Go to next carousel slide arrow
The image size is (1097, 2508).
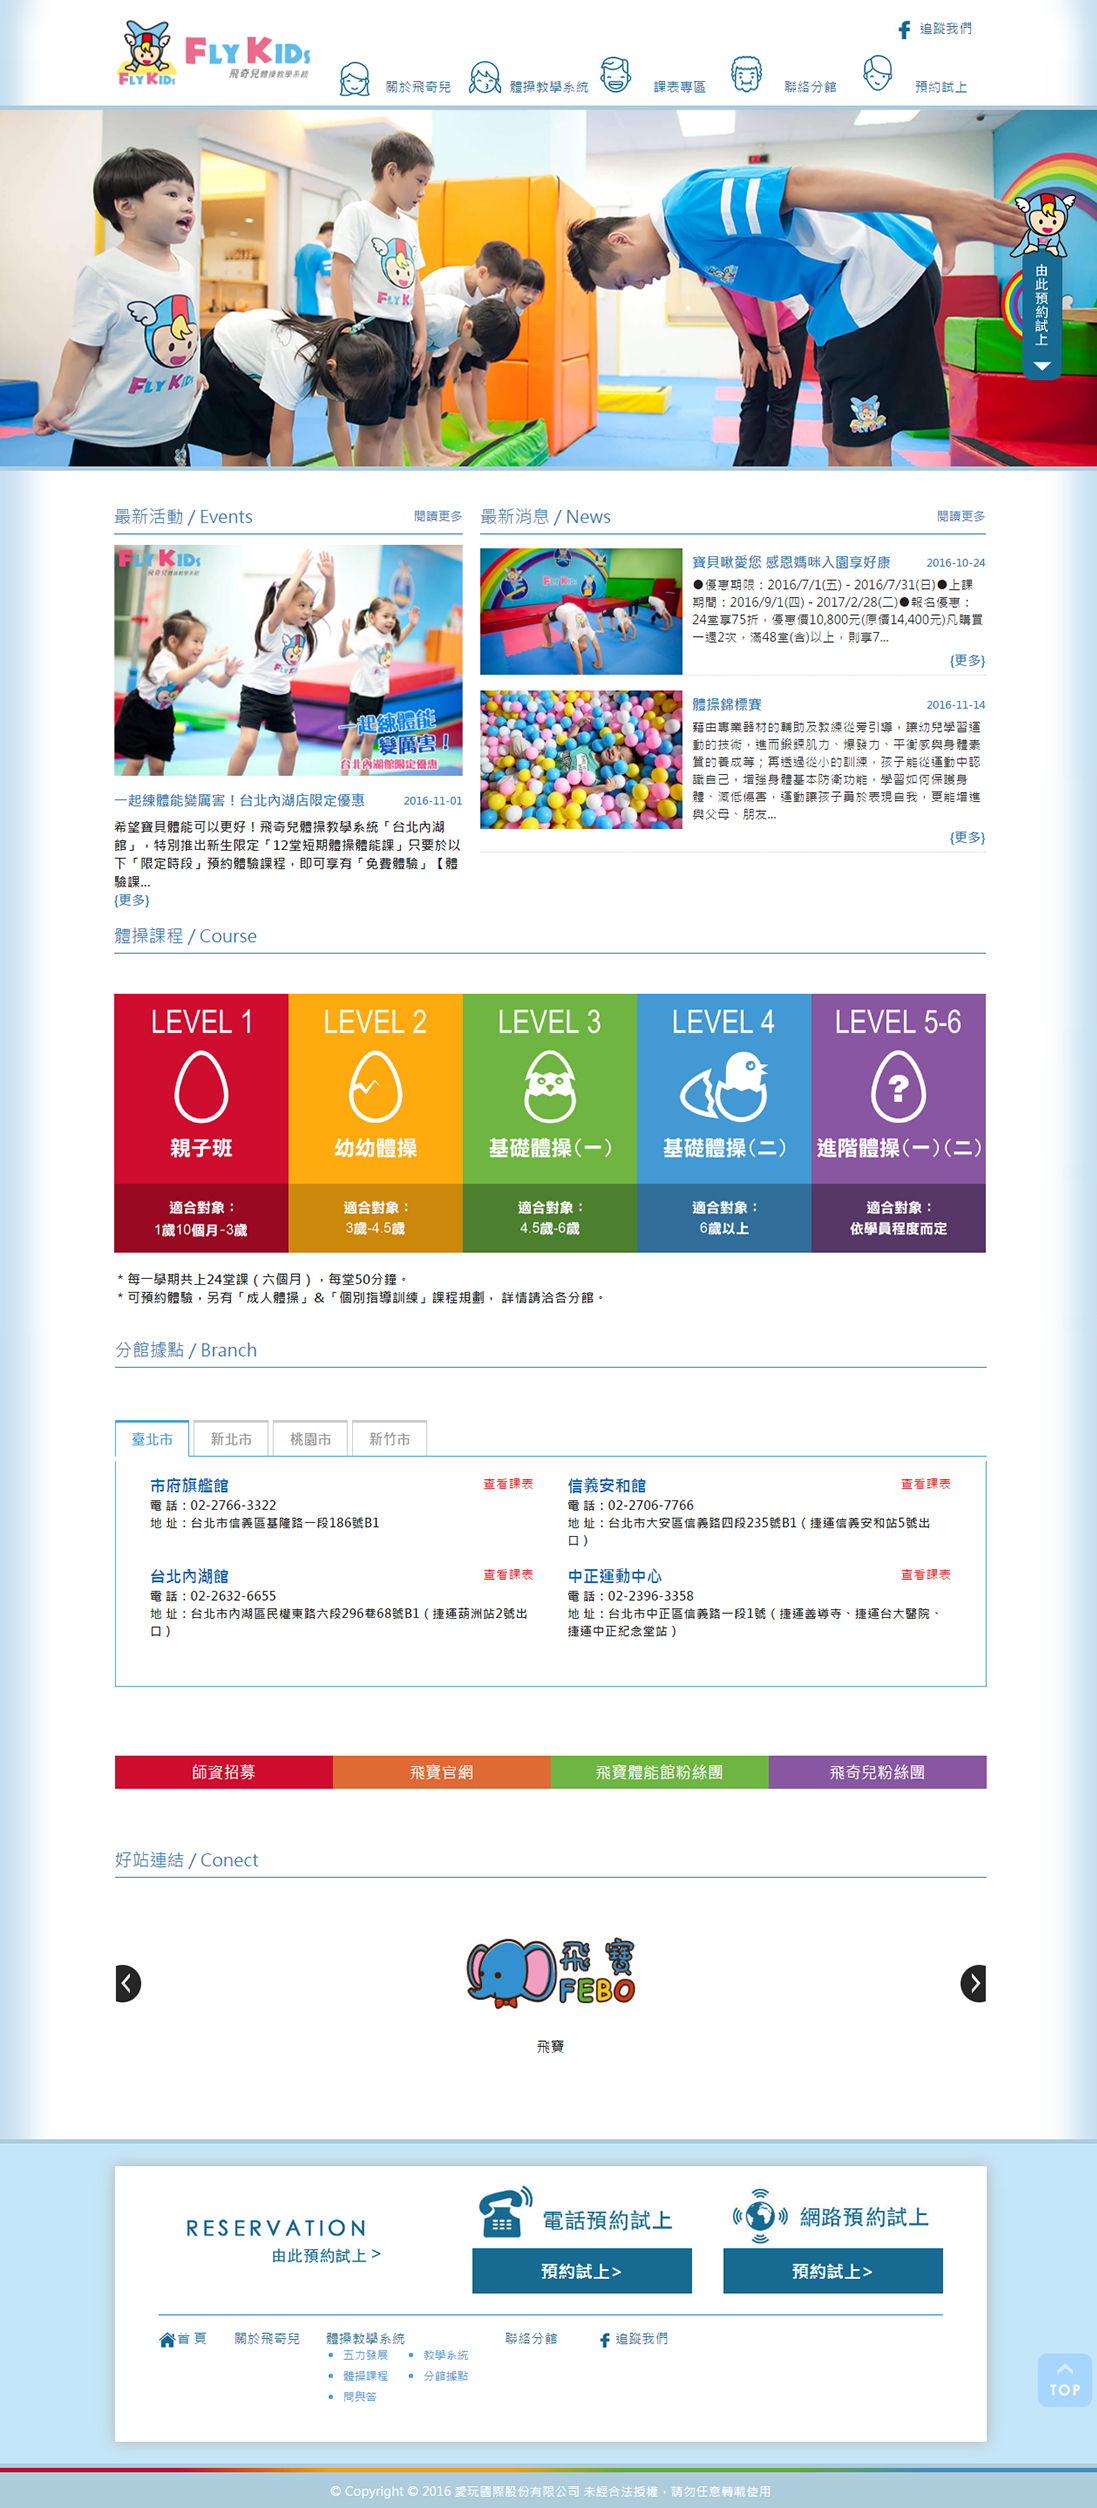pos(972,1983)
